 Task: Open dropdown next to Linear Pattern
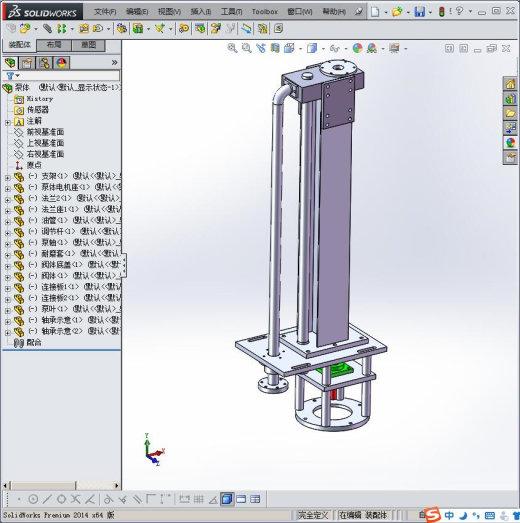[72, 29]
